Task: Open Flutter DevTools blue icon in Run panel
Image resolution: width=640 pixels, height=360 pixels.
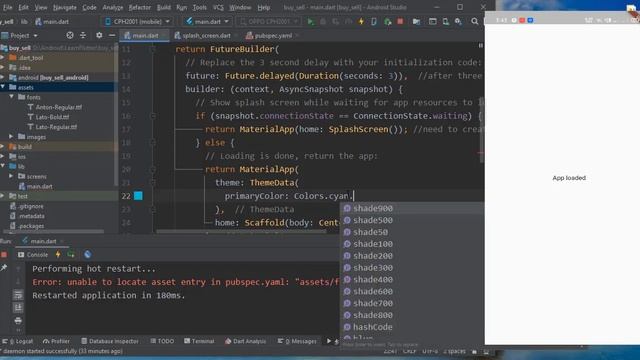Action: (x=87, y=255)
